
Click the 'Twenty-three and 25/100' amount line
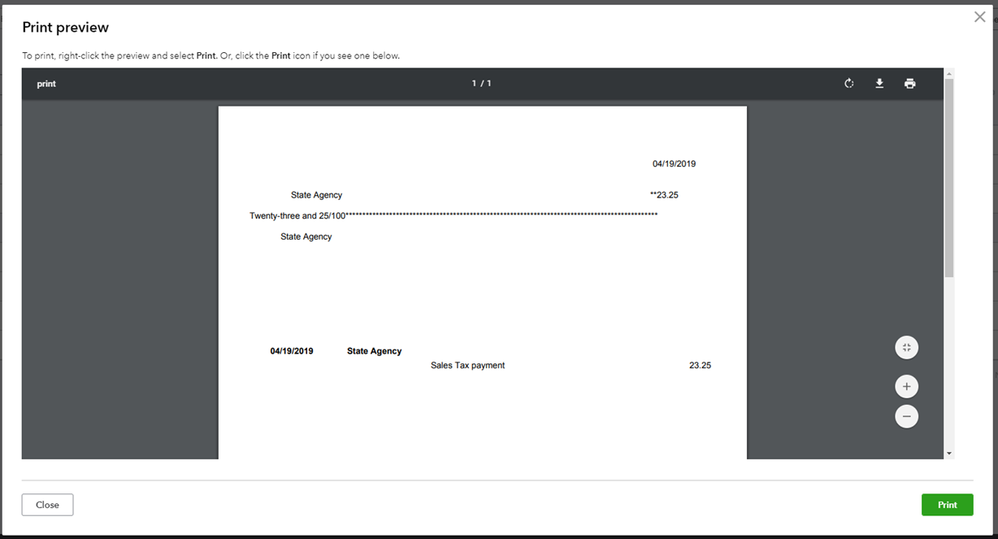tap(453, 216)
